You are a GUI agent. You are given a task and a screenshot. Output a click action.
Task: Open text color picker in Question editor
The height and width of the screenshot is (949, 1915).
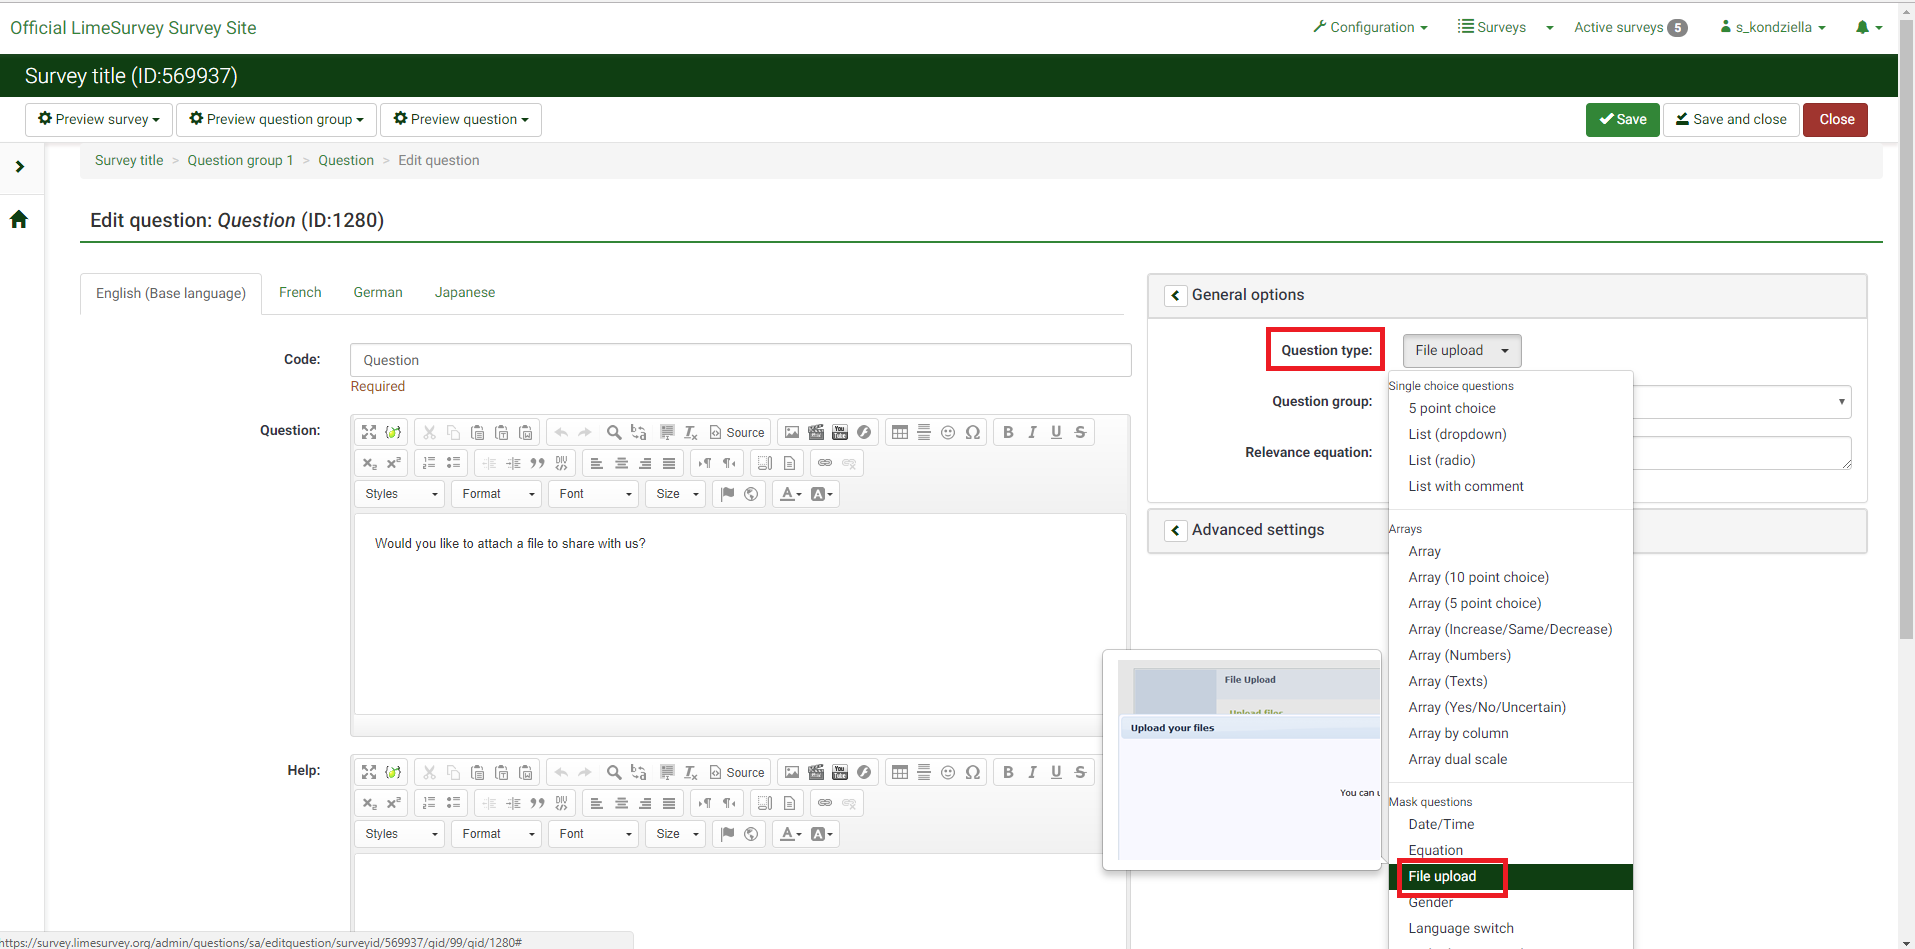click(790, 494)
